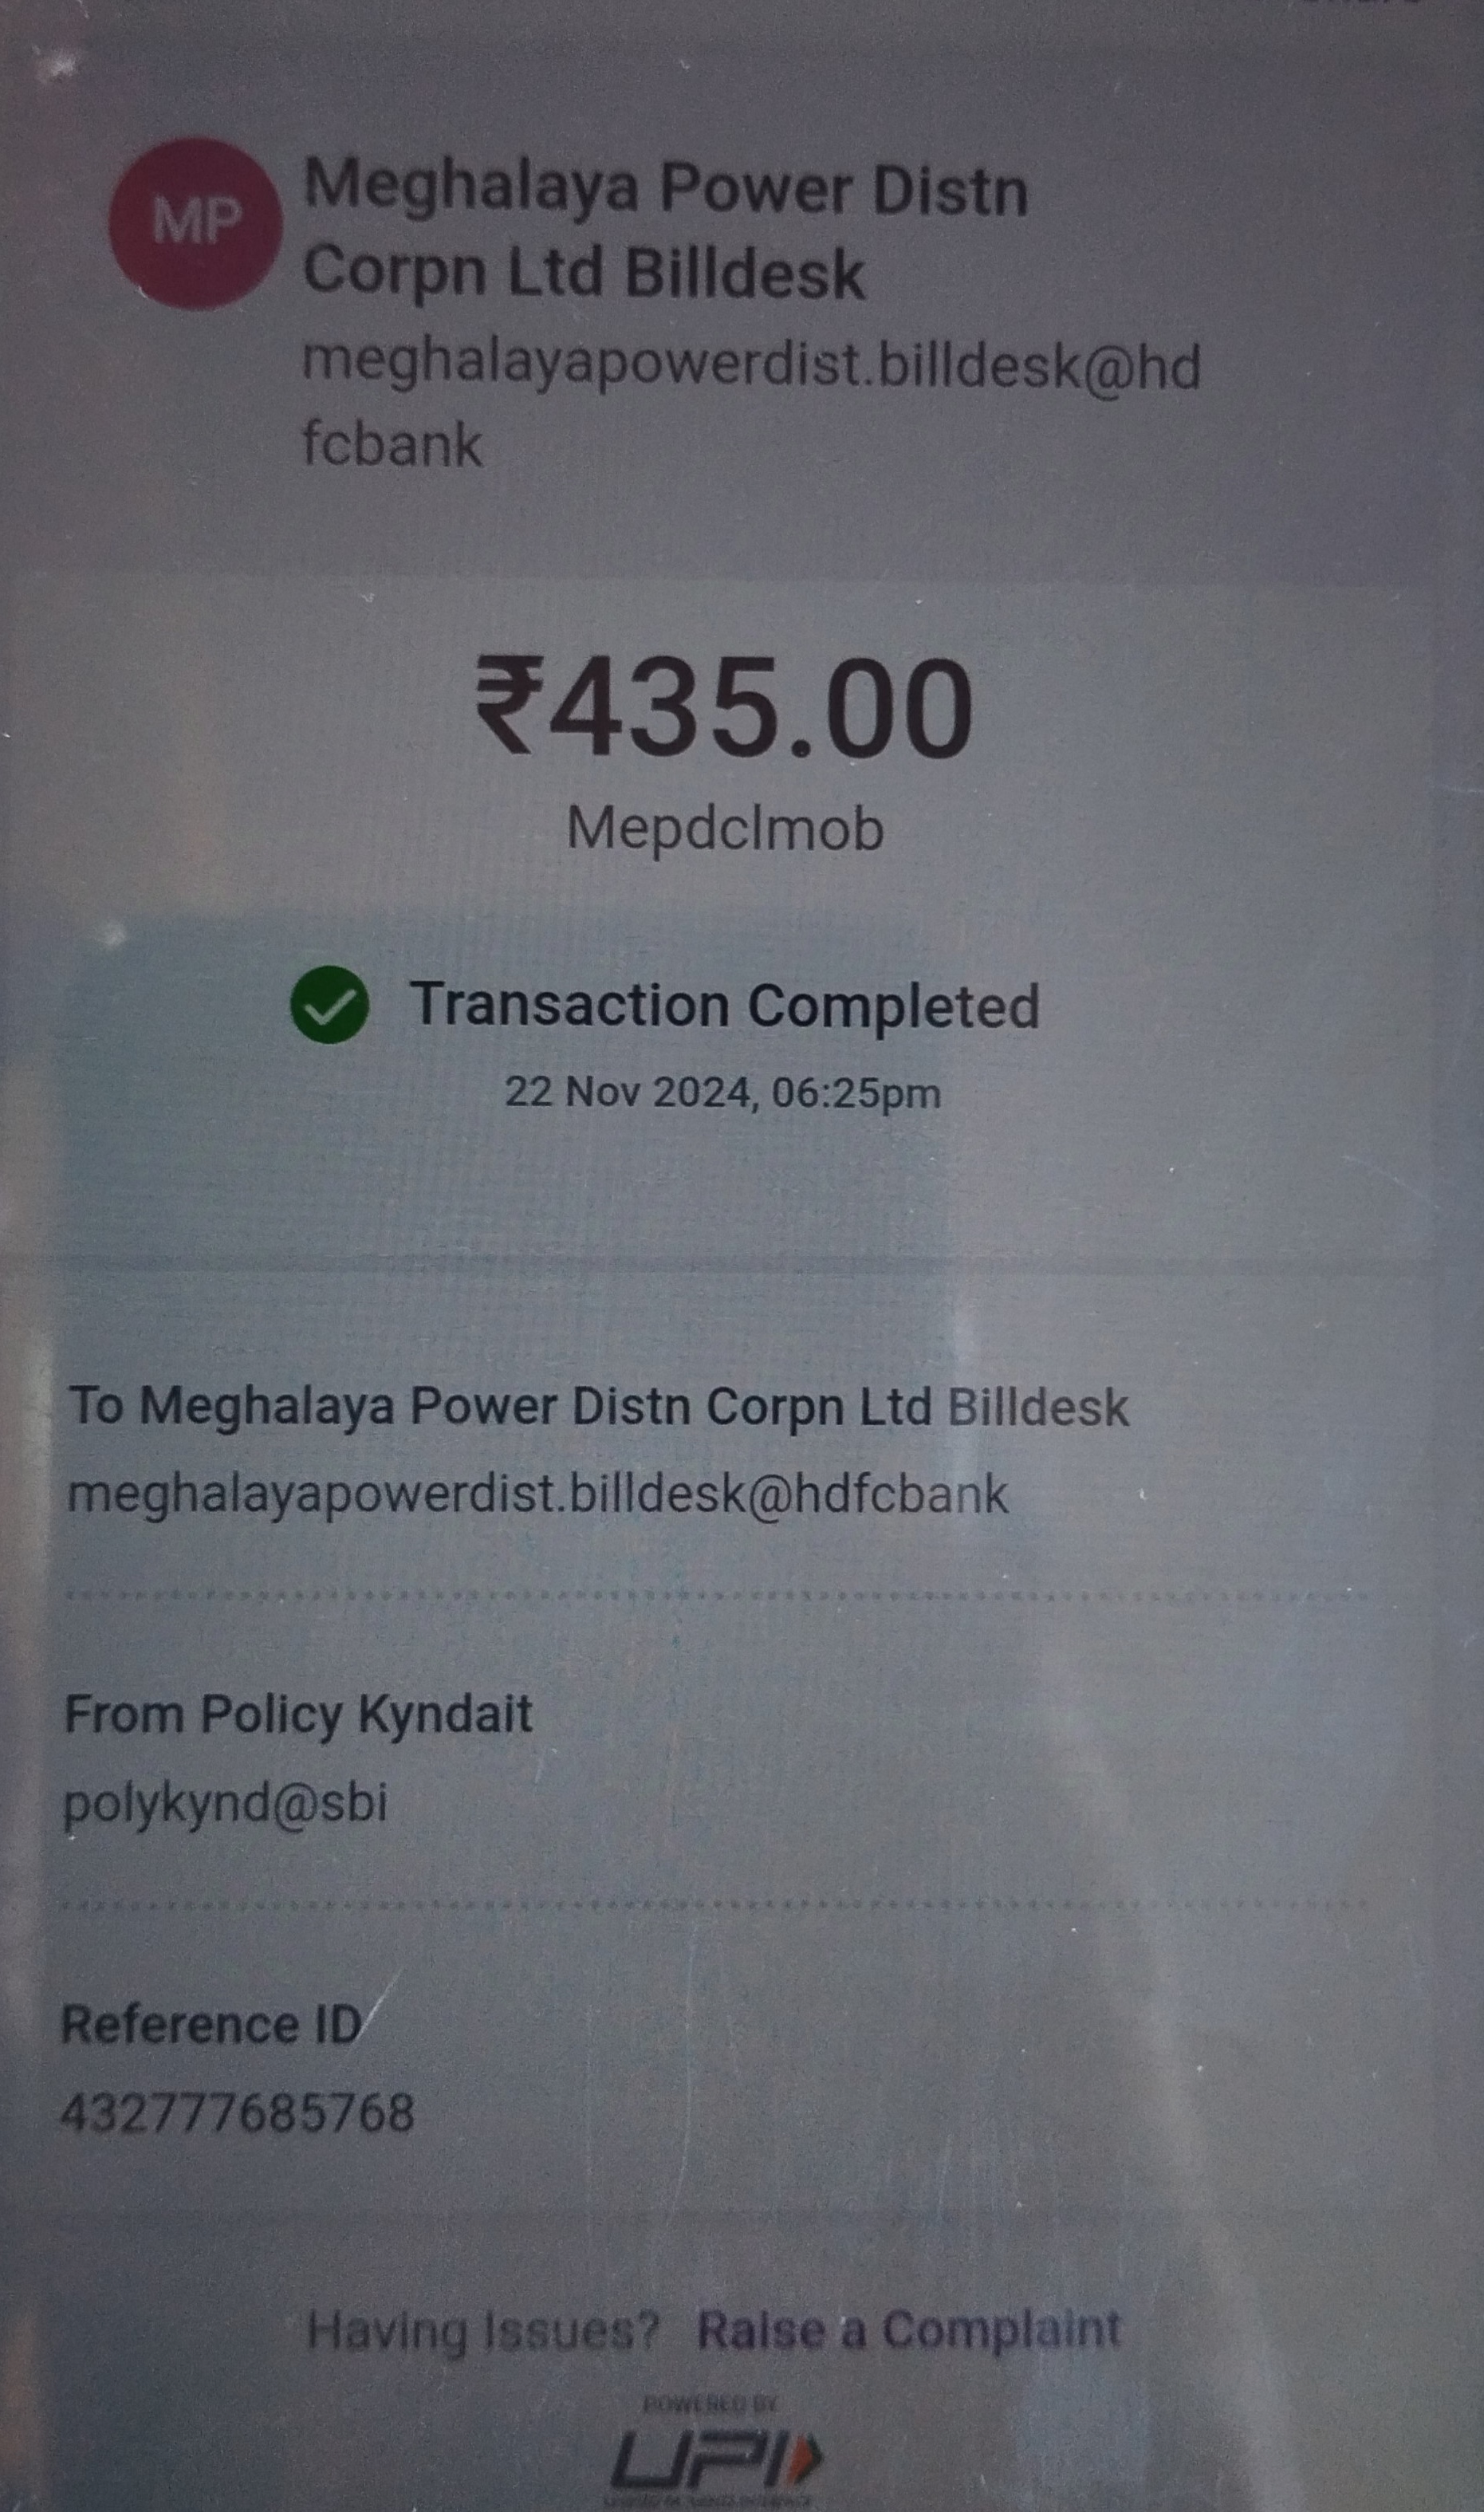Tap the Reference ID label
Image resolution: width=1484 pixels, height=2512 pixels.
(x=211, y=2025)
